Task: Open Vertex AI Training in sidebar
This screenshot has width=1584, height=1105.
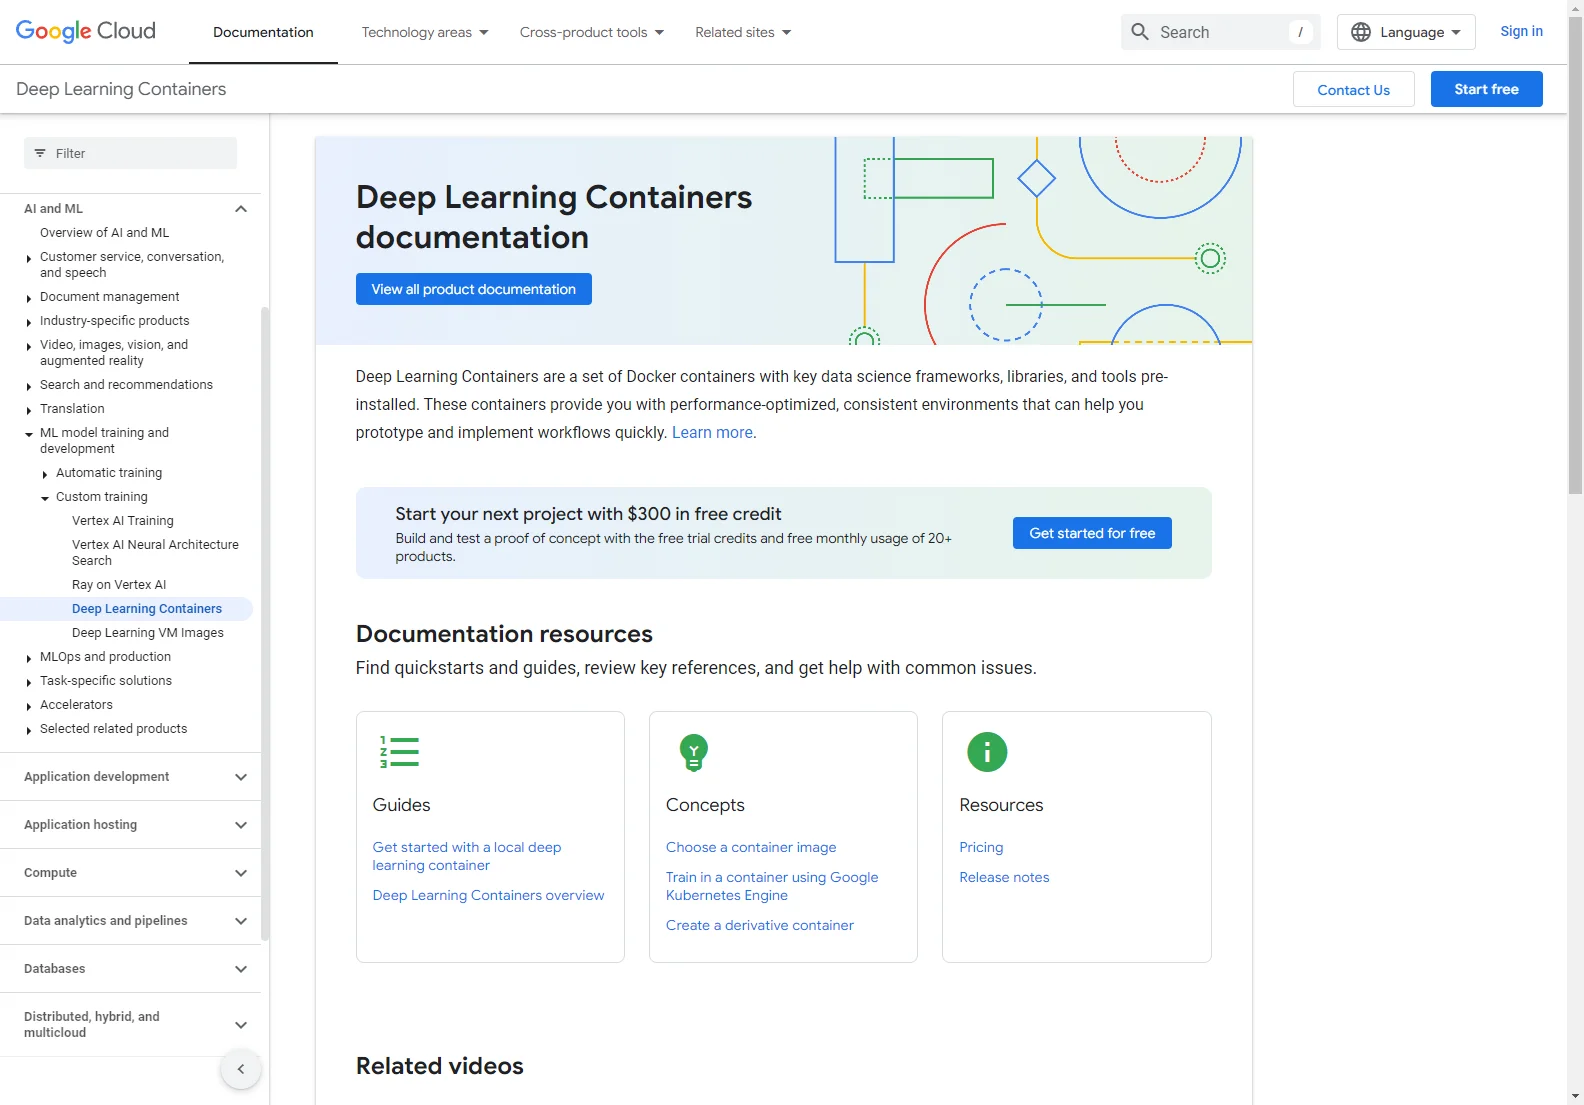Action: [123, 521]
